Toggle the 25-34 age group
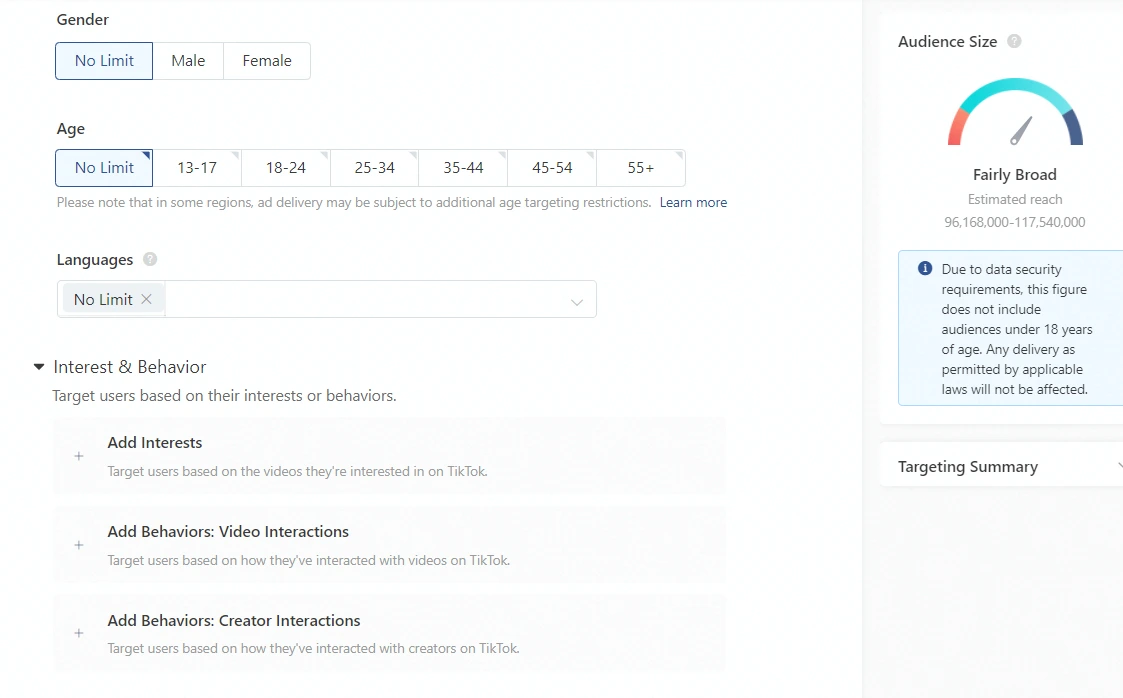This screenshot has height=698, width=1123. click(x=375, y=168)
